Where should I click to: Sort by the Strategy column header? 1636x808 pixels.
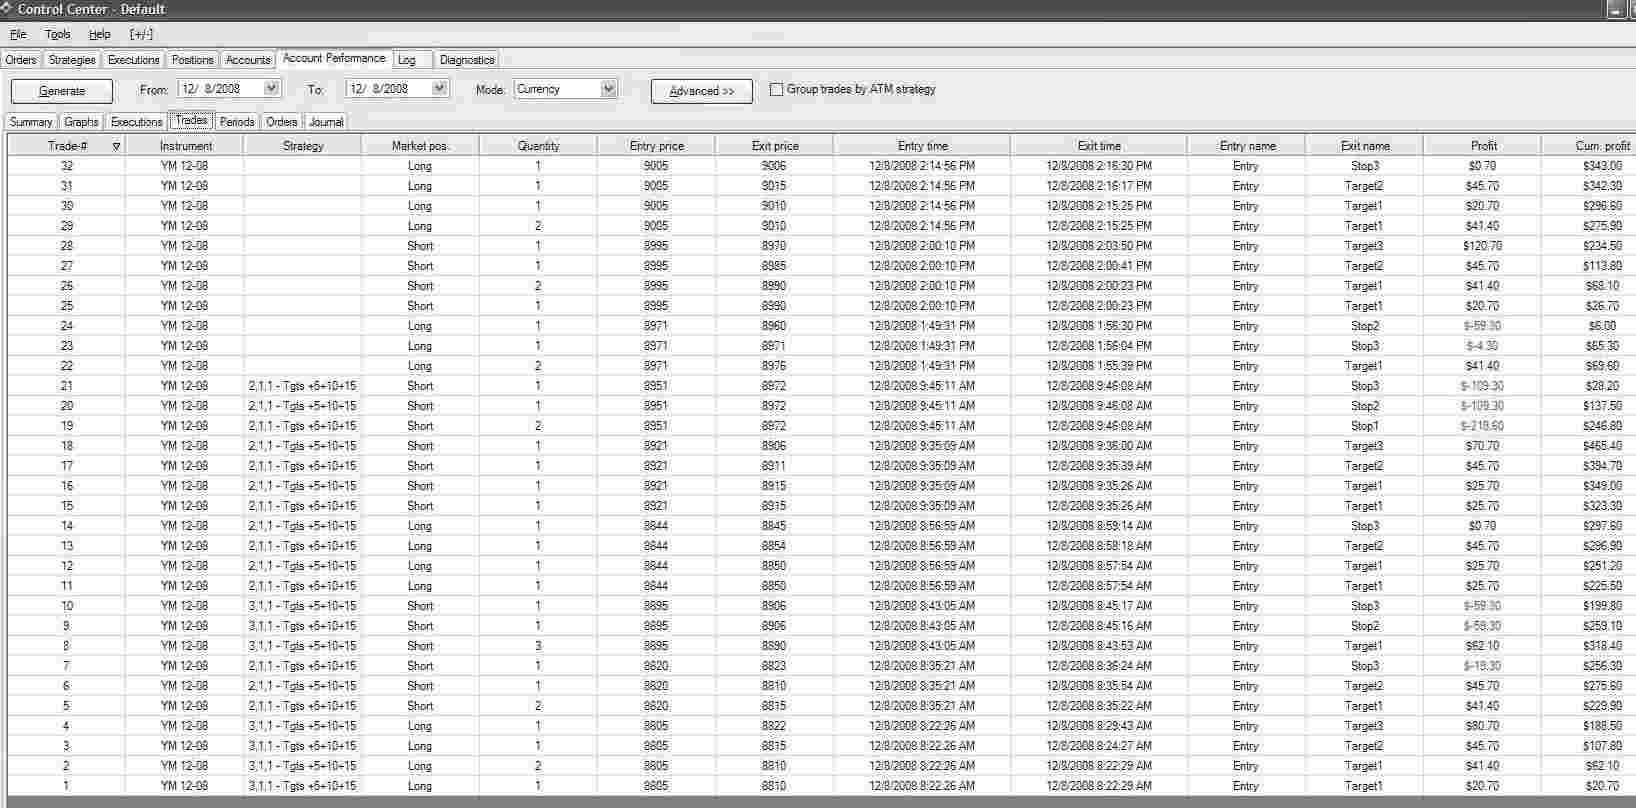coord(303,146)
